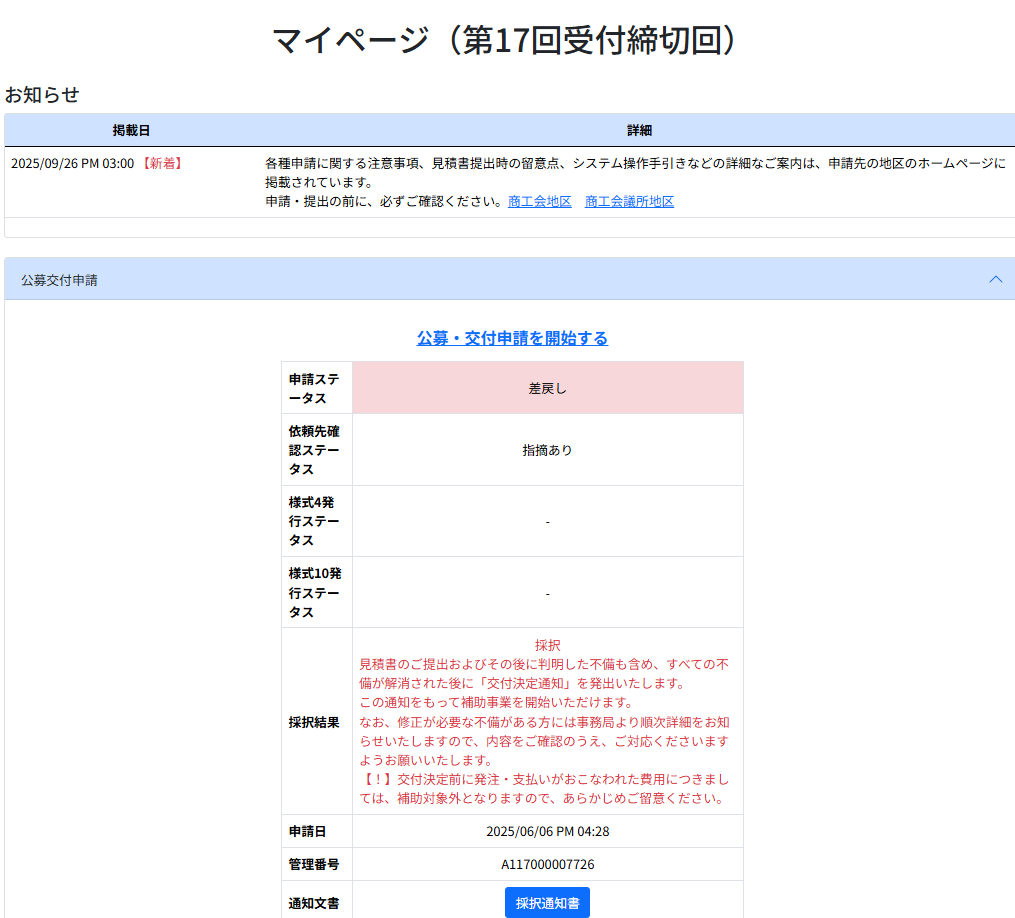This screenshot has width=1015, height=918.
Task: Click the 差戻し status cell
Action: click(x=547, y=388)
